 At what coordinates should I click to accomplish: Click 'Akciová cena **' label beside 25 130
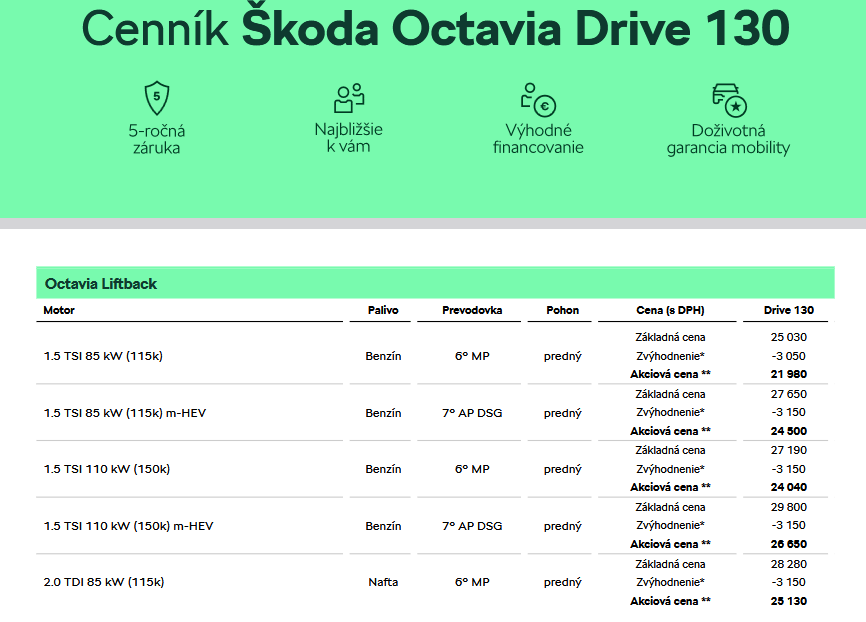[x=670, y=601]
